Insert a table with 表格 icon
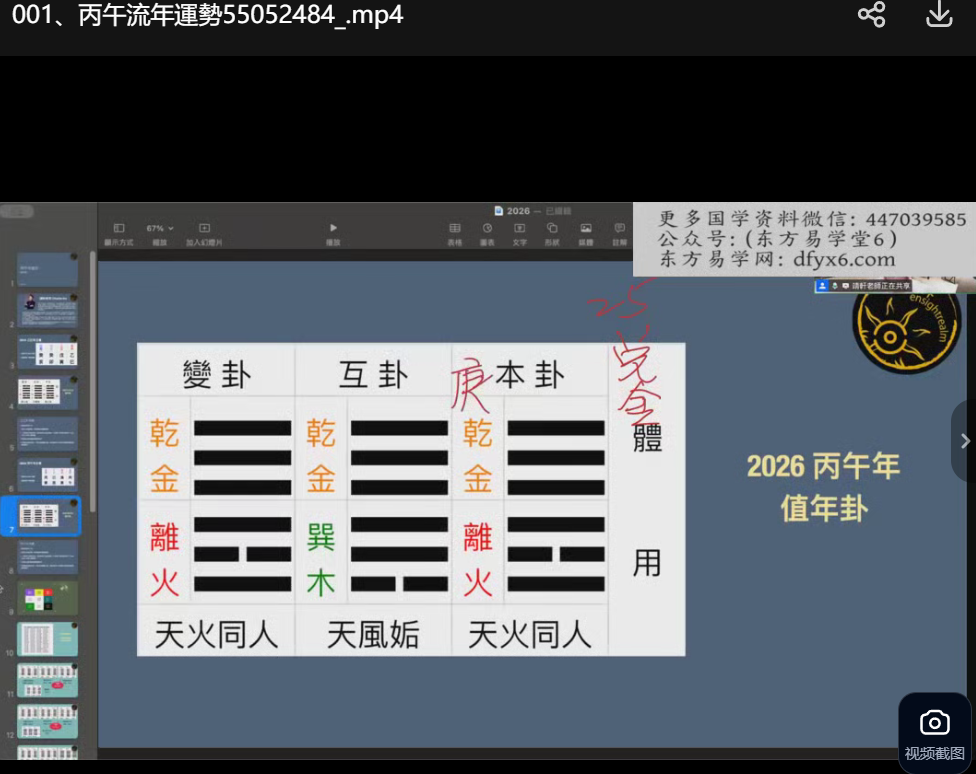The height and width of the screenshot is (774, 976). pyautogui.click(x=455, y=229)
